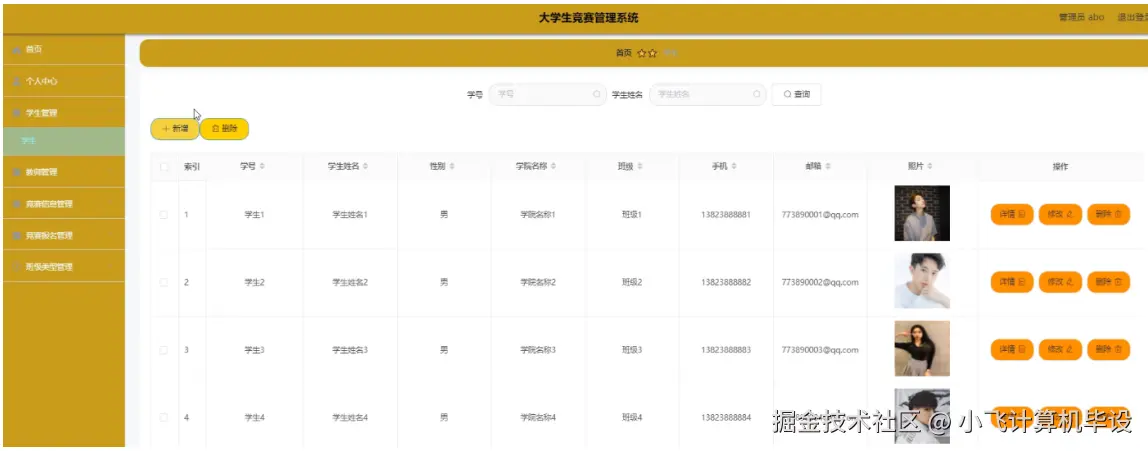The height and width of the screenshot is (451, 1148).
Task: Click the star icons in the breadcrumb bar
Action: 647,53
